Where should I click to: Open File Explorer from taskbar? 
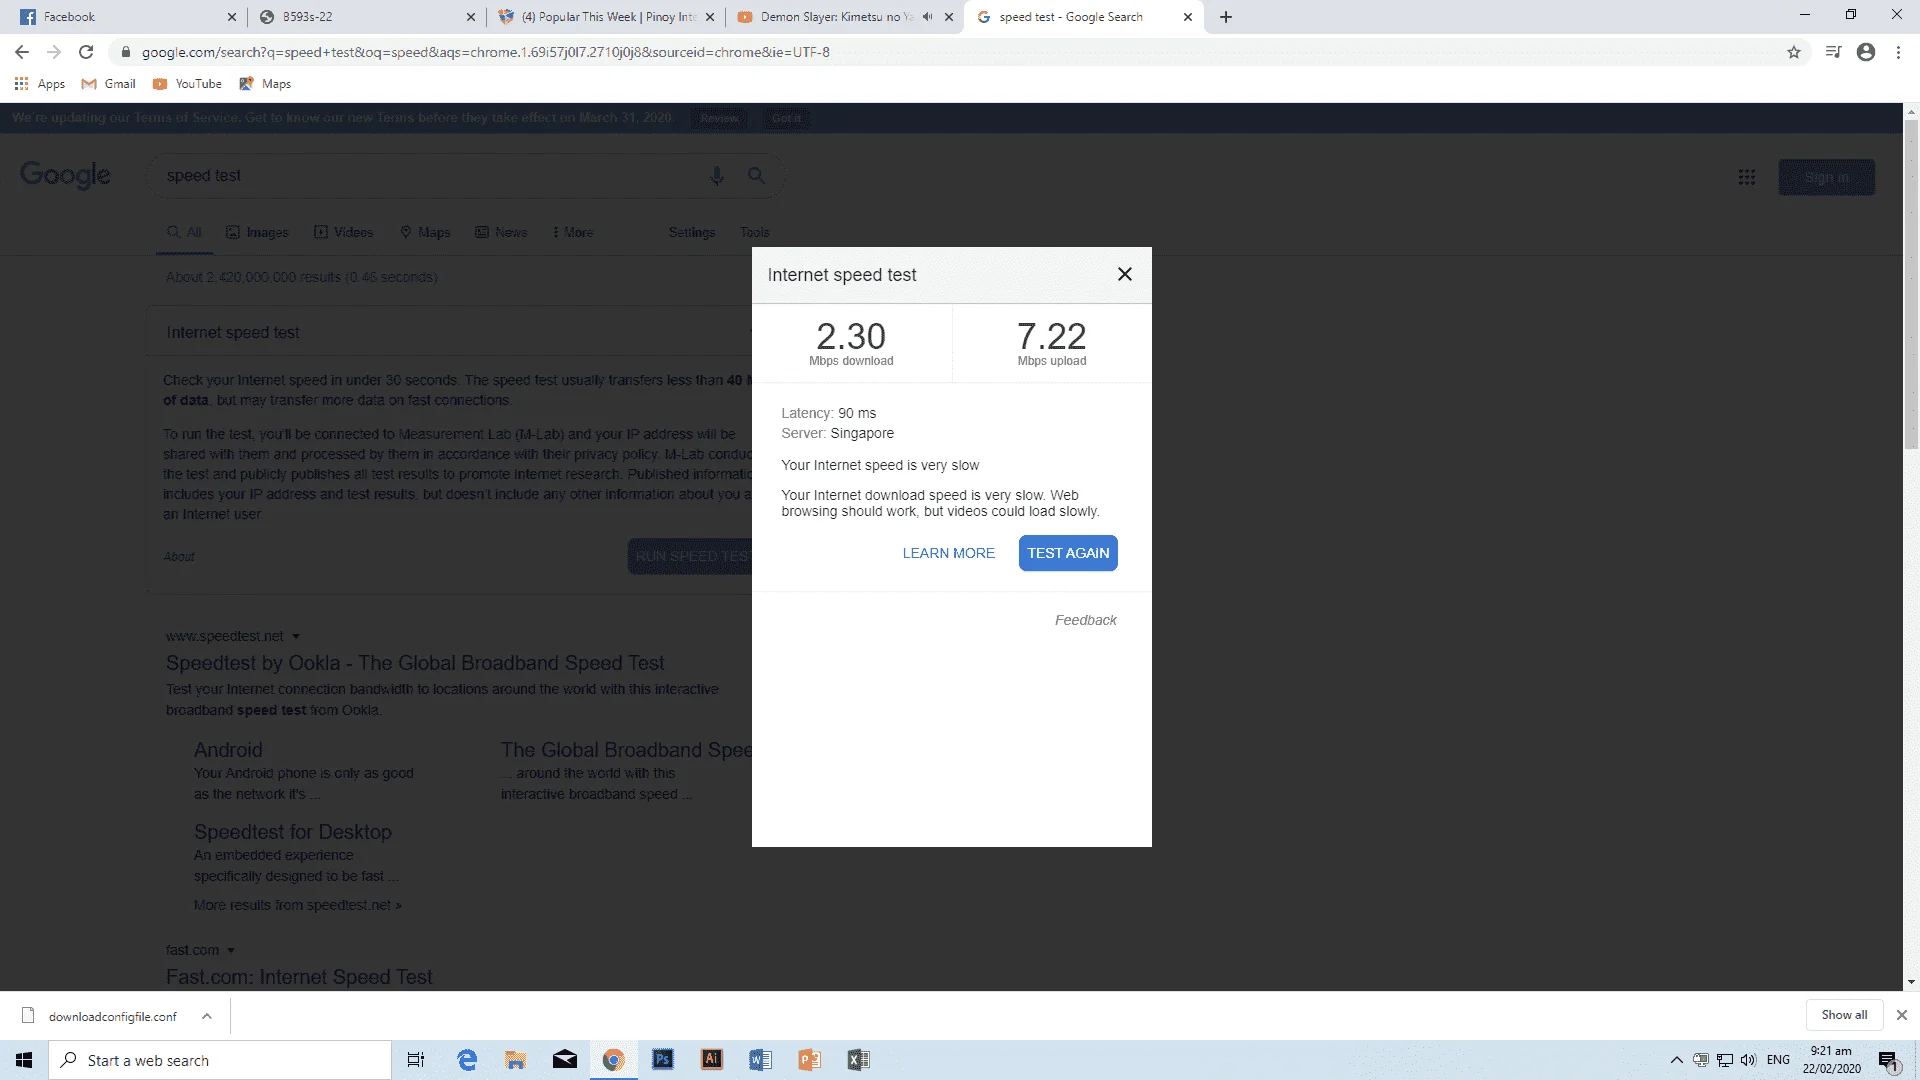click(516, 1060)
